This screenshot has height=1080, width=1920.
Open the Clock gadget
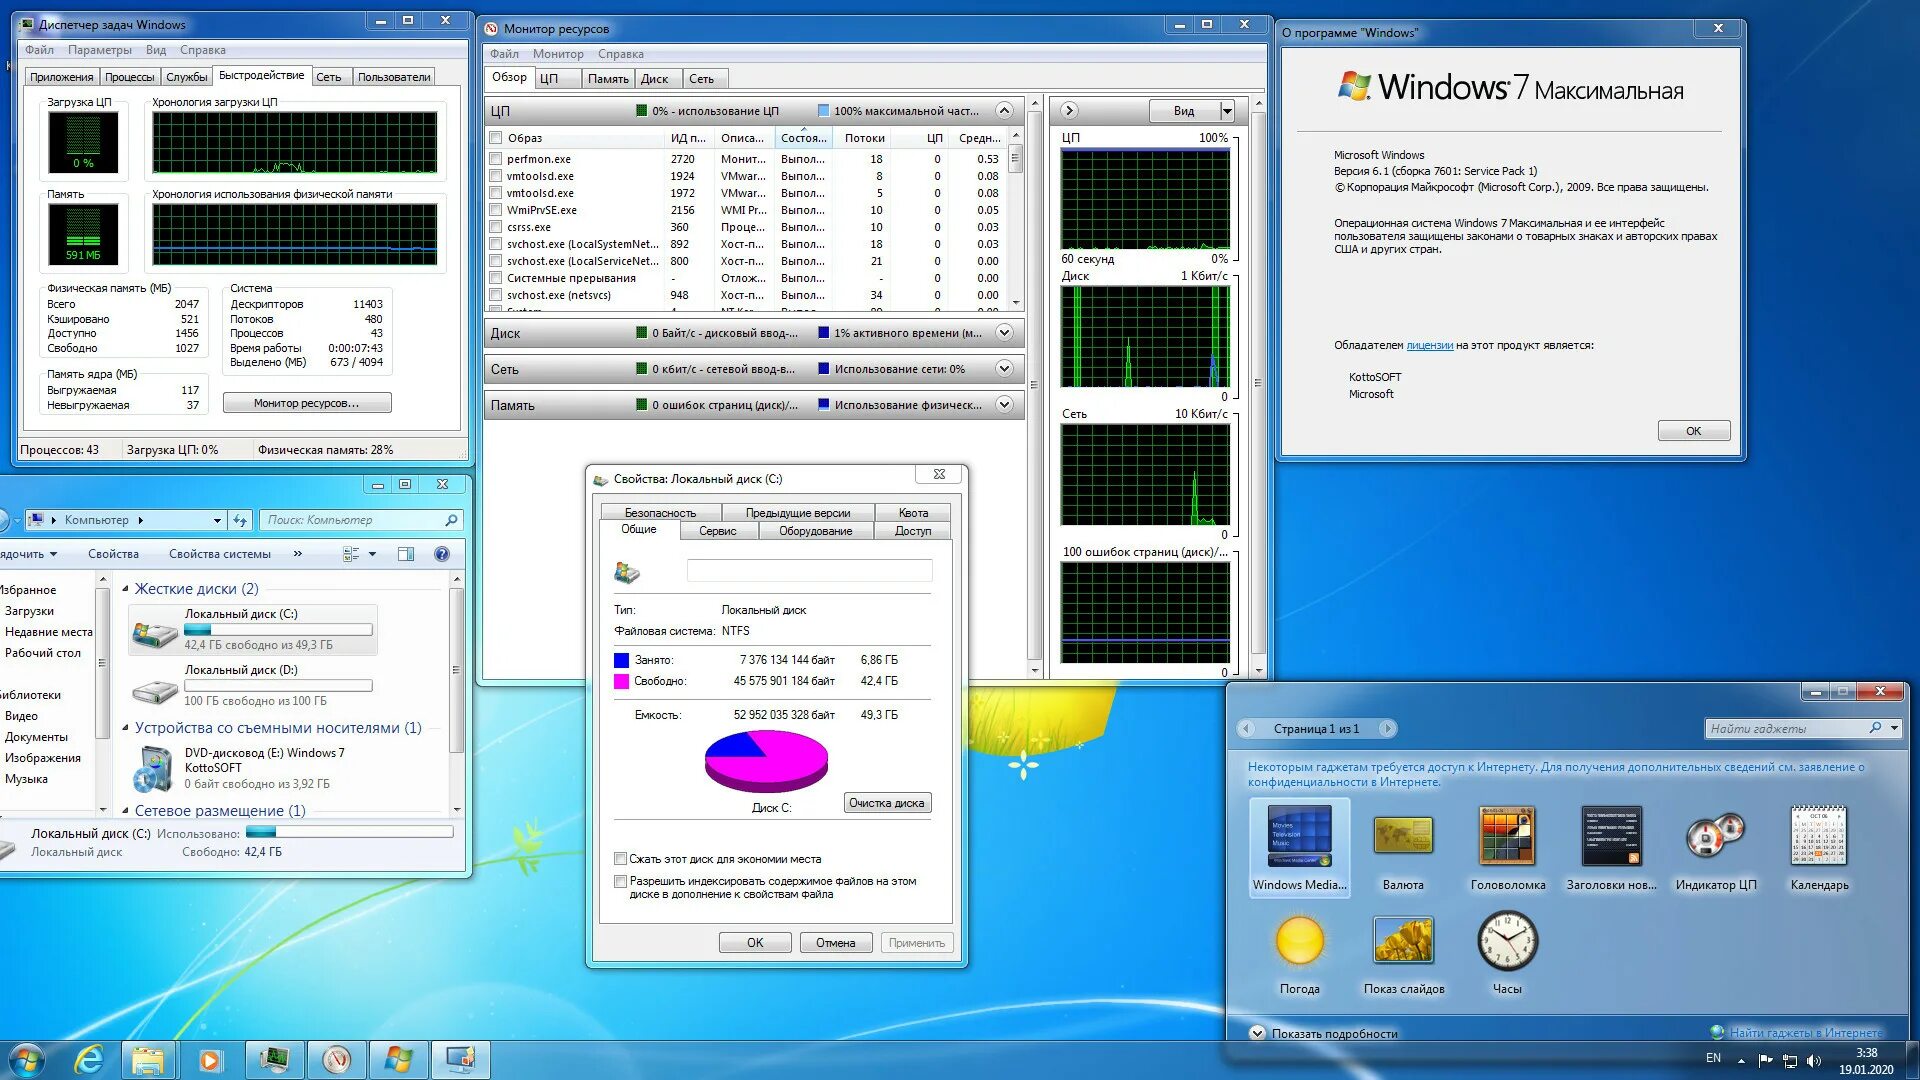click(x=1507, y=941)
